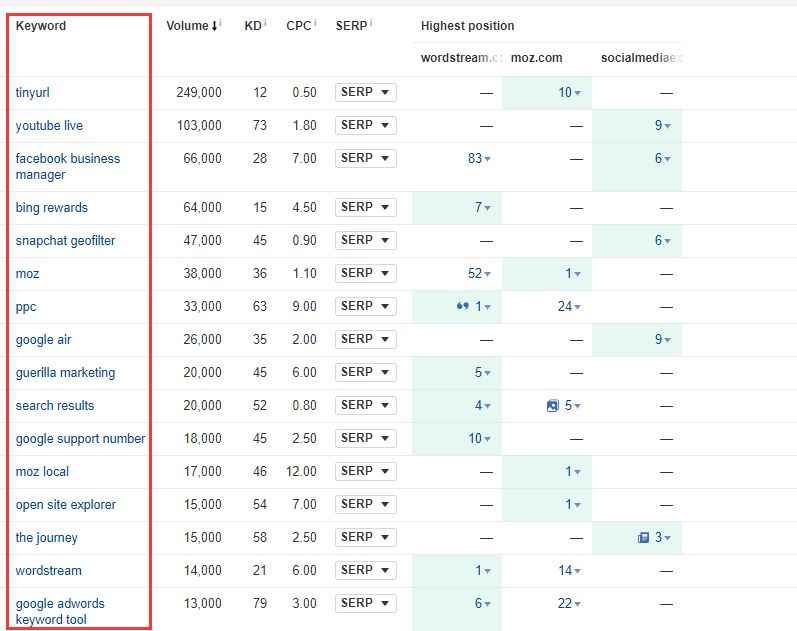The height and width of the screenshot is (631, 797).
Task: Click the wordstream column header
Action: (462, 58)
